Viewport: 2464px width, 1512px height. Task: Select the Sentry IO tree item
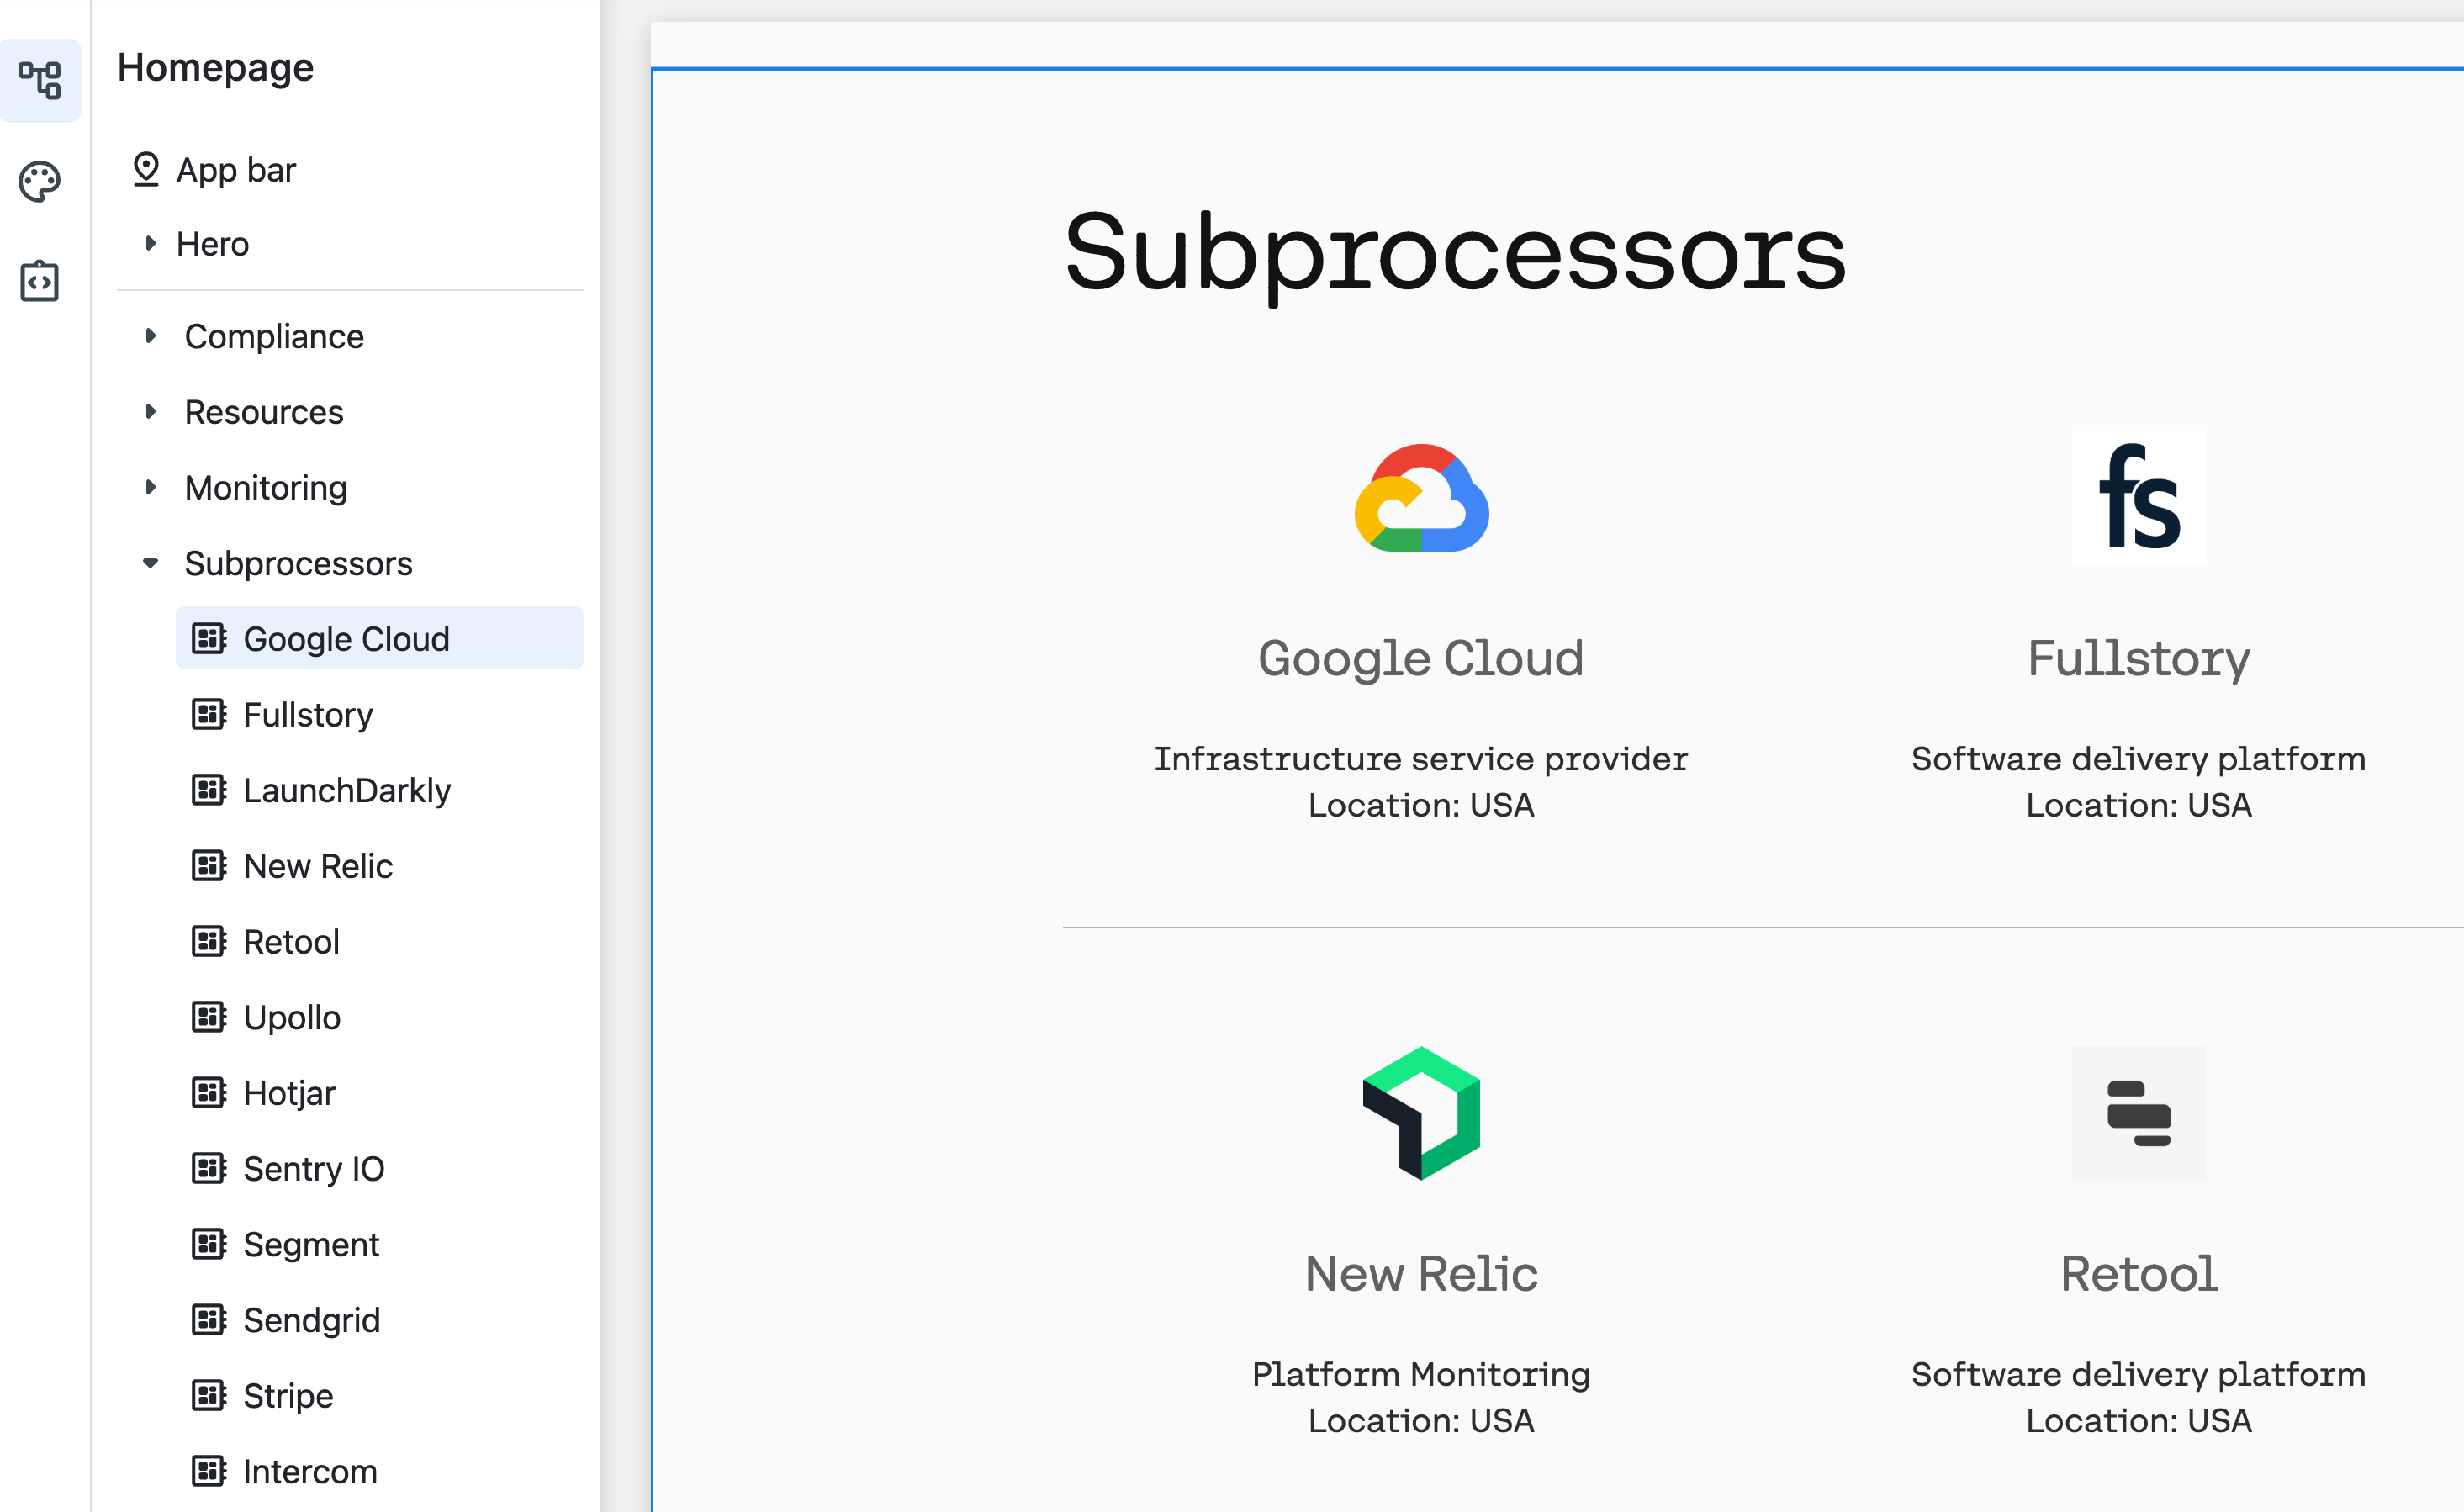[380, 1168]
